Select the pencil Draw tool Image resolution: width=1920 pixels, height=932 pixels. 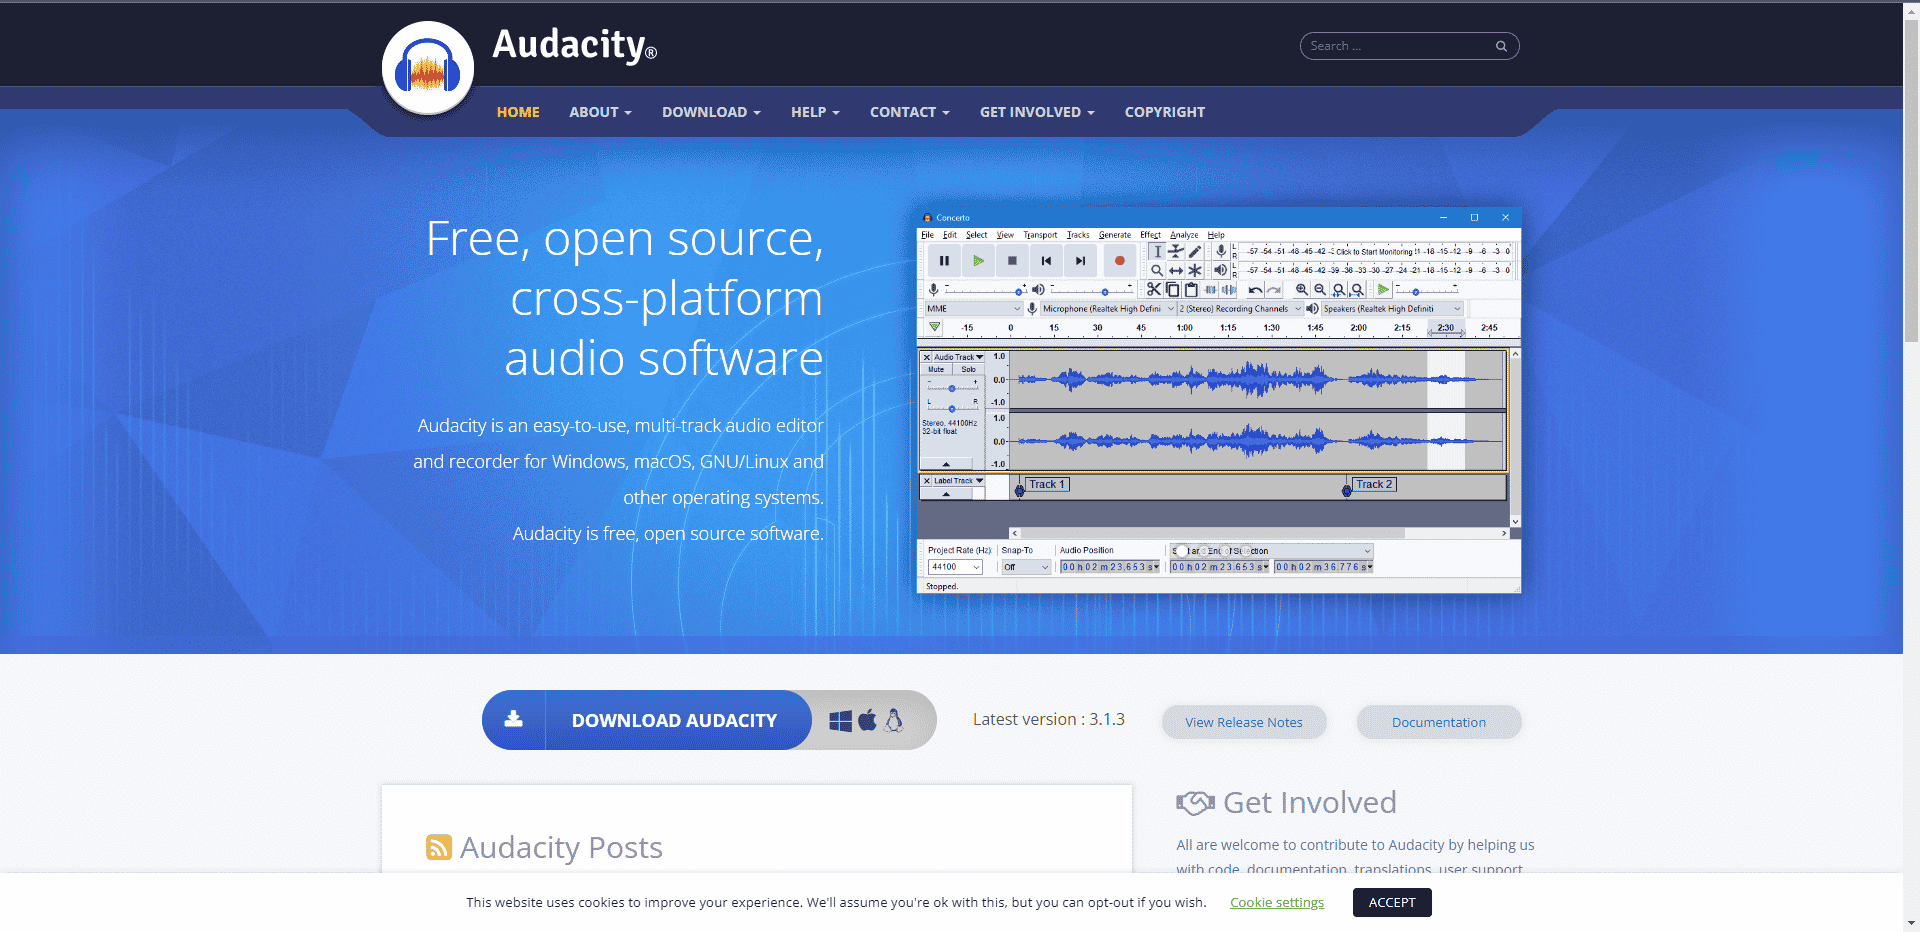click(1195, 252)
